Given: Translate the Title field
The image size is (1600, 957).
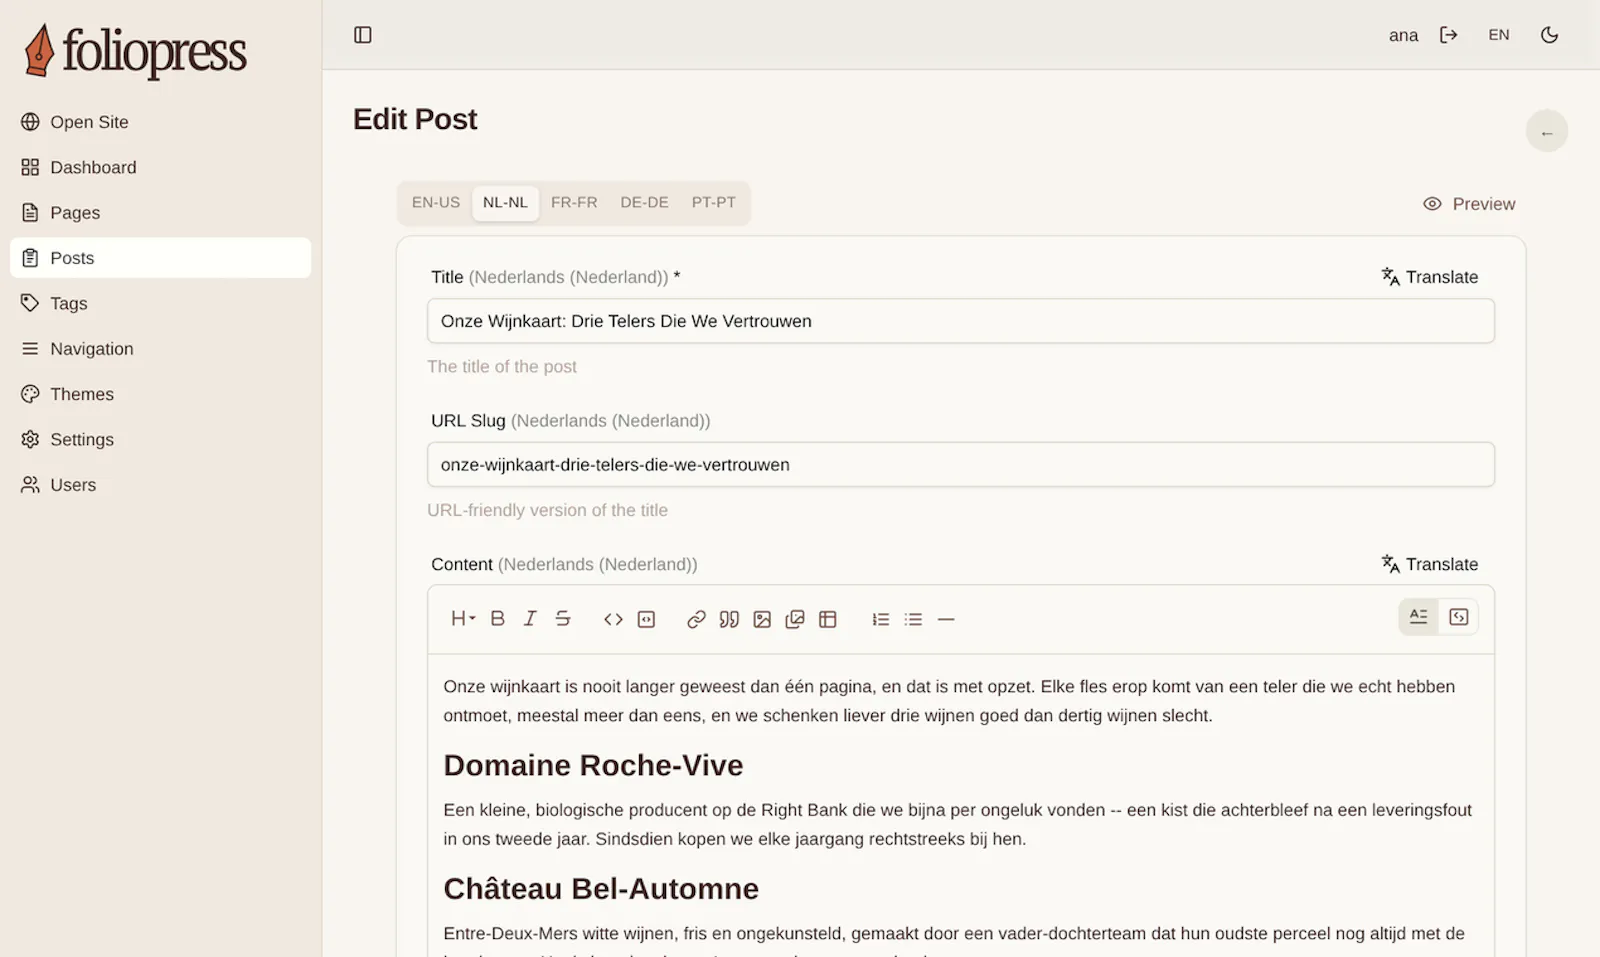Looking at the screenshot, I should (1430, 277).
